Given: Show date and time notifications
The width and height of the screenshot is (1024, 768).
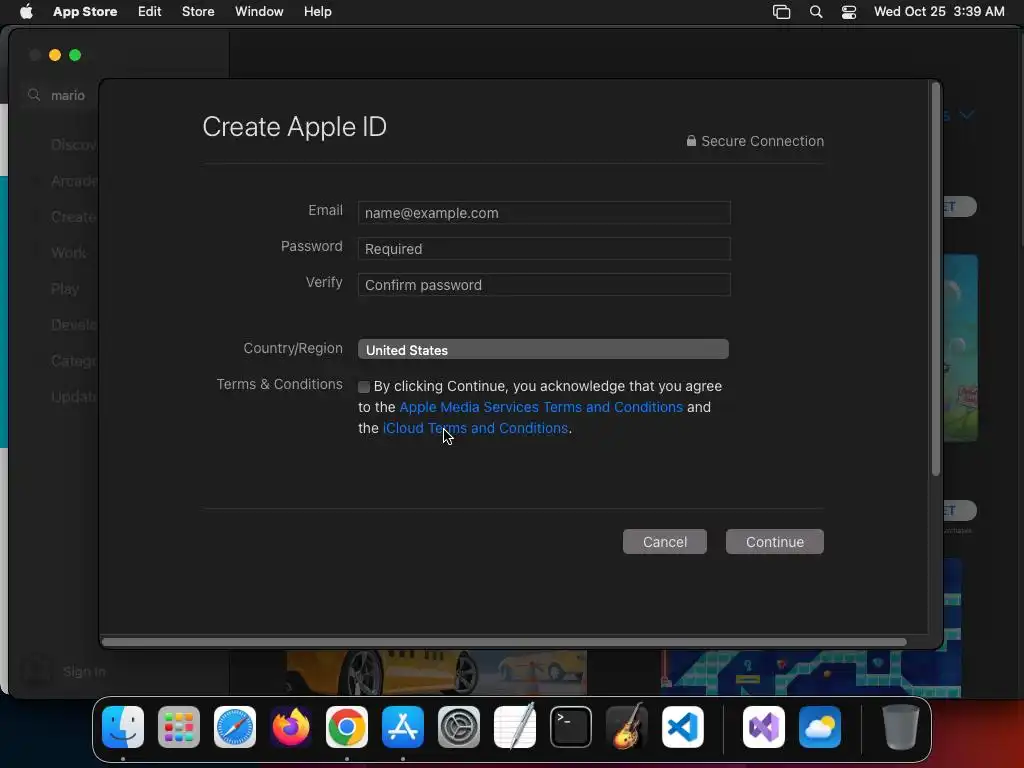Looking at the screenshot, I should tap(939, 12).
